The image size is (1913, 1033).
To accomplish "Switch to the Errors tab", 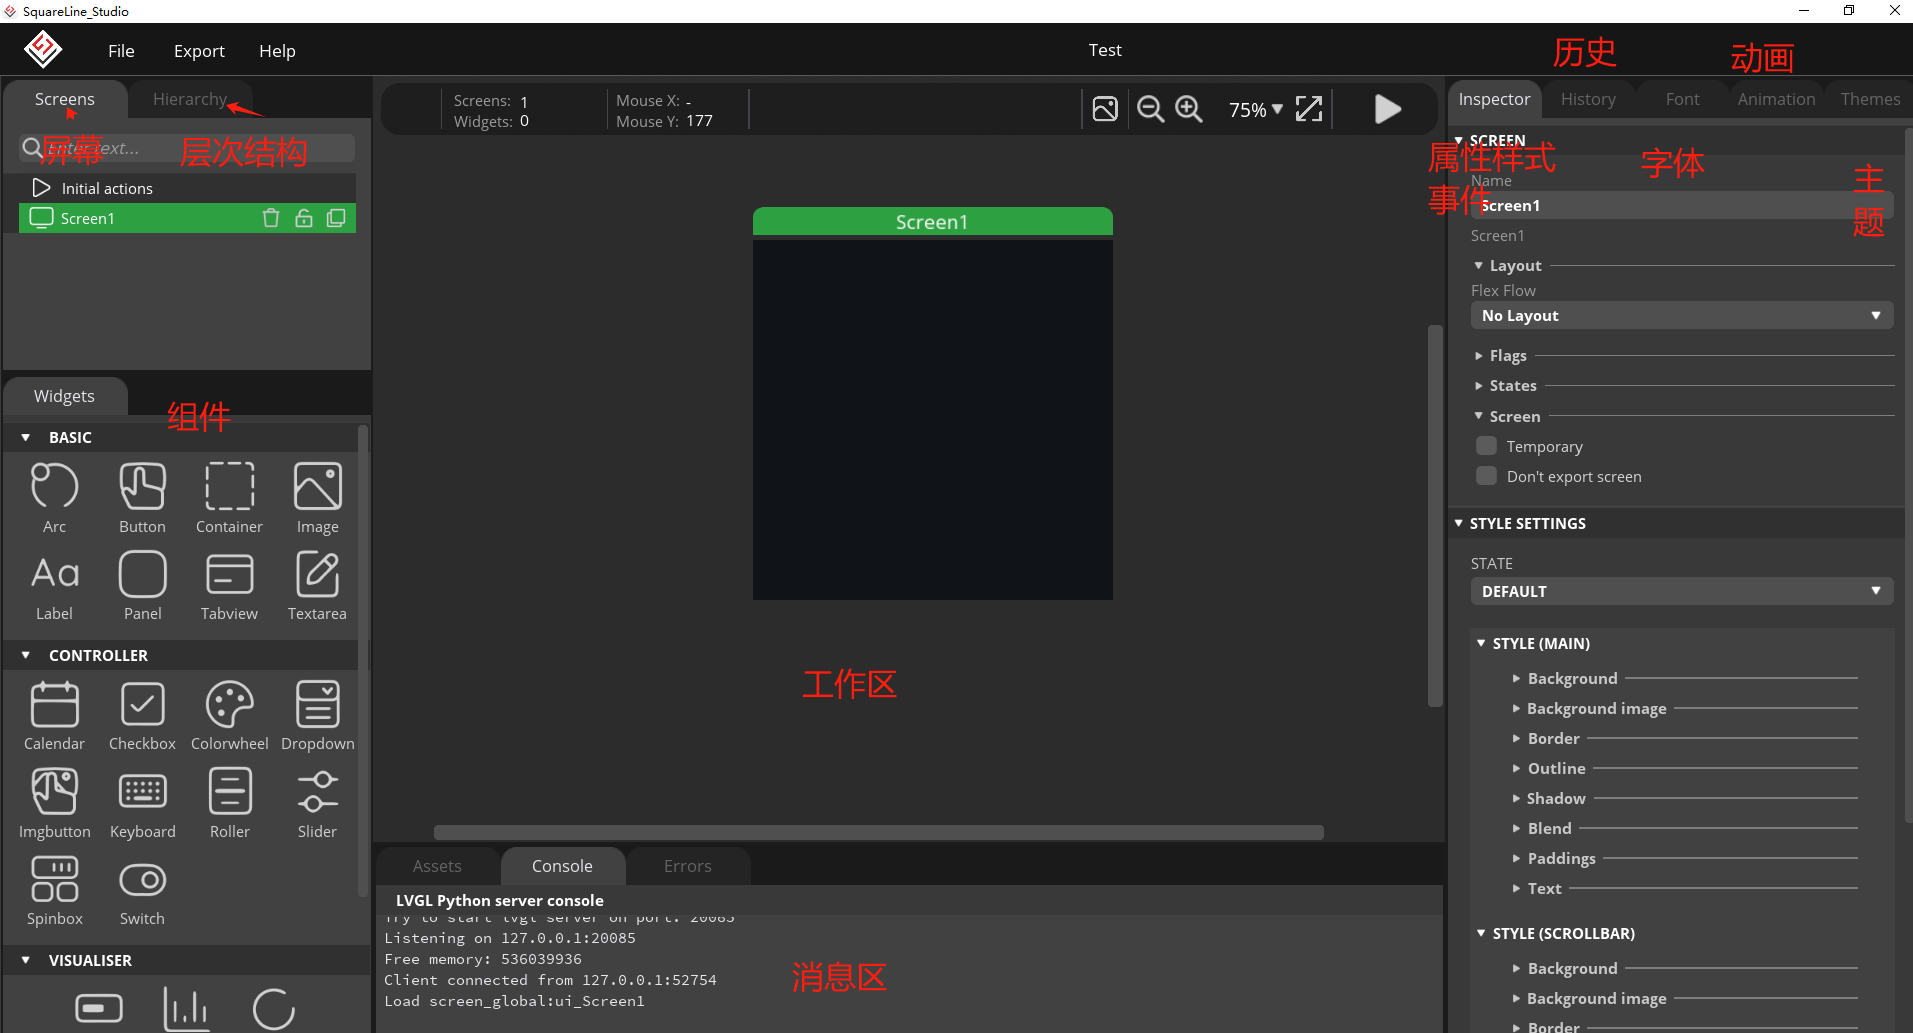I will coord(688,866).
